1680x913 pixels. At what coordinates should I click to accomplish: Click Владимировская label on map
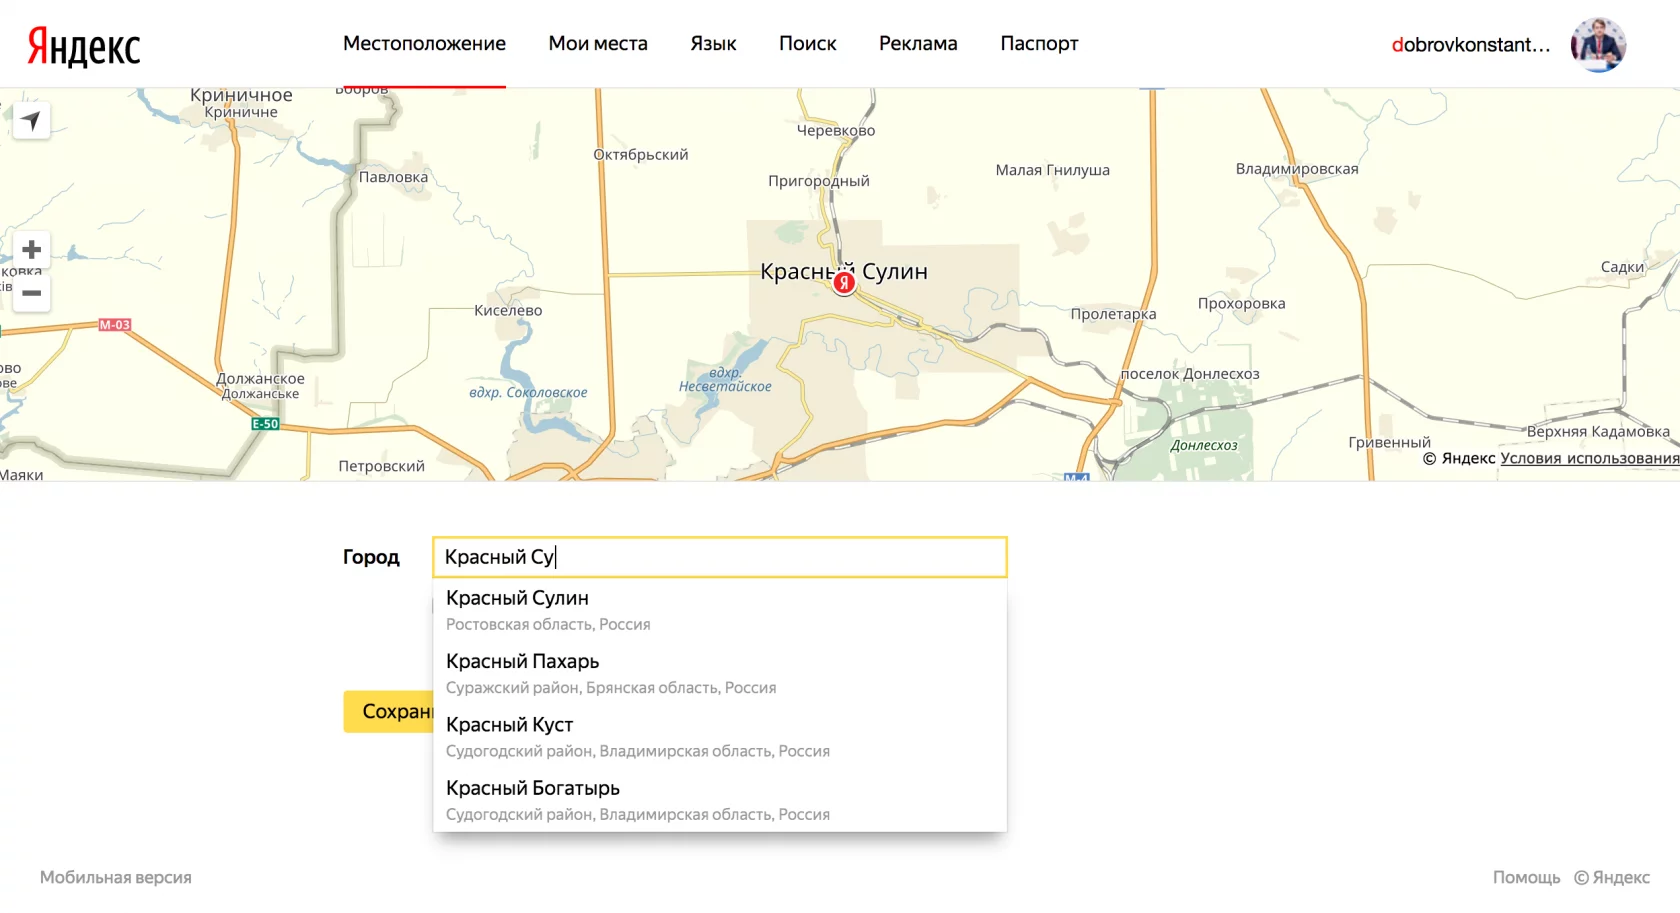click(x=1297, y=169)
